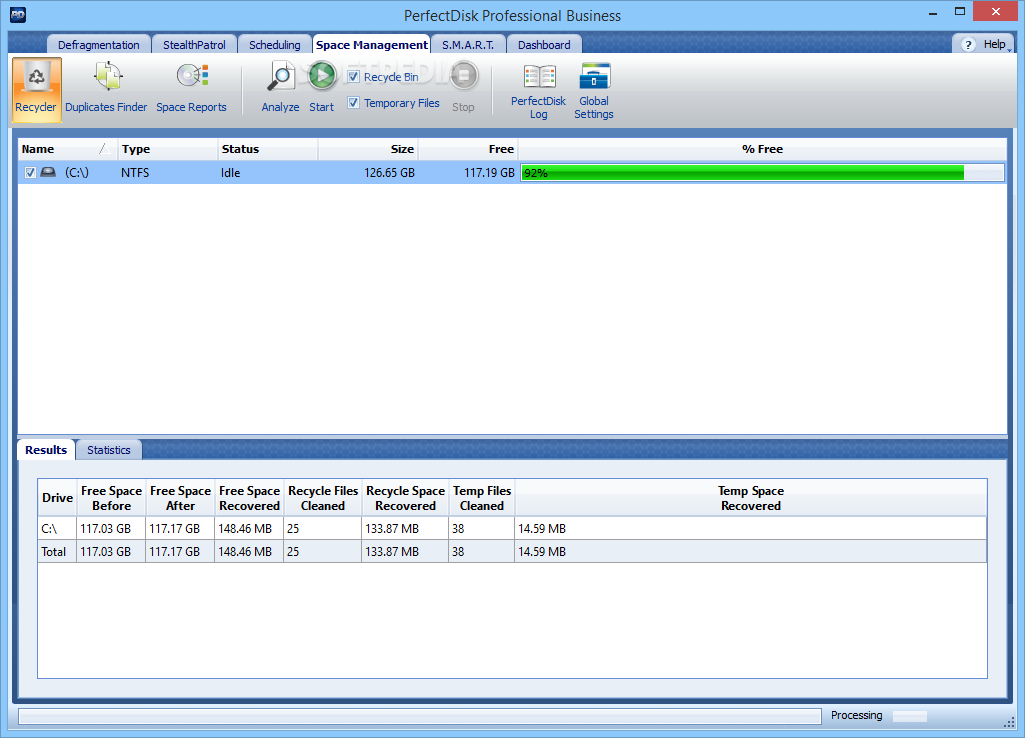Maximize the PerfectDisk window
Image resolution: width=1025 pixels, height=738 pixels.
coord(960,12)
